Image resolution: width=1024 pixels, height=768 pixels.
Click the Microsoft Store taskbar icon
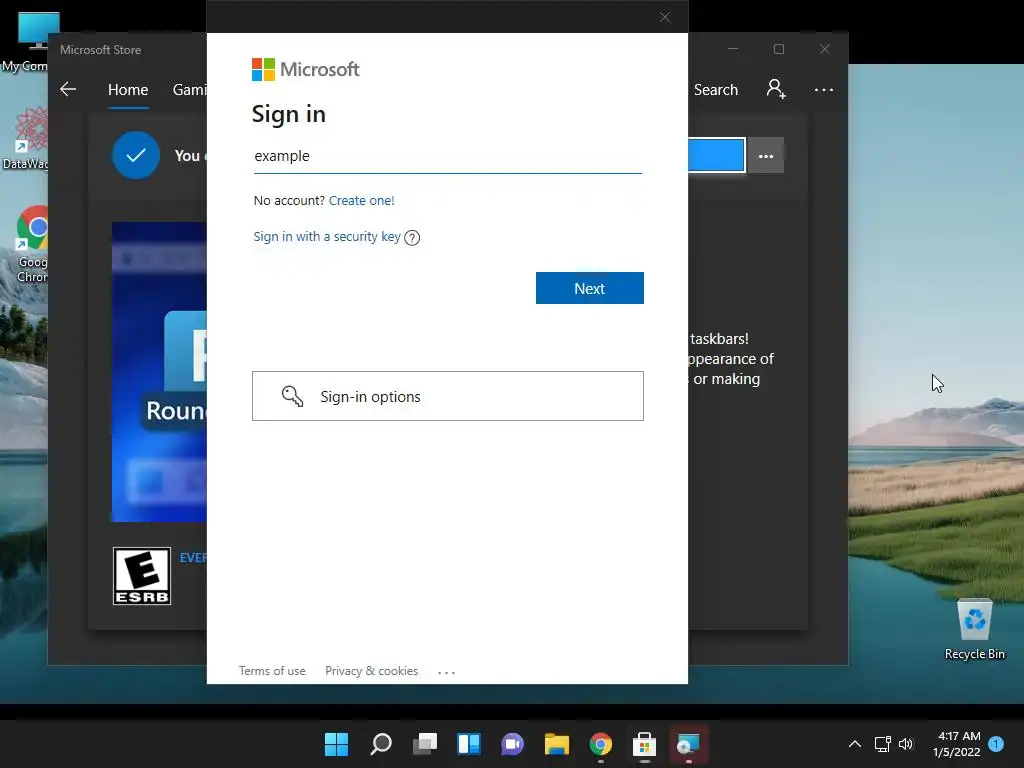point(645,744)
